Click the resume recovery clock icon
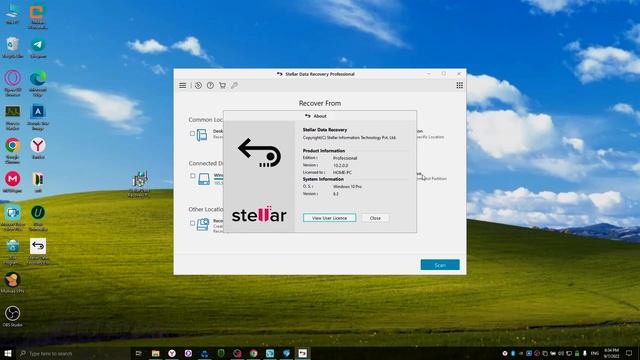 pos(198,85)
